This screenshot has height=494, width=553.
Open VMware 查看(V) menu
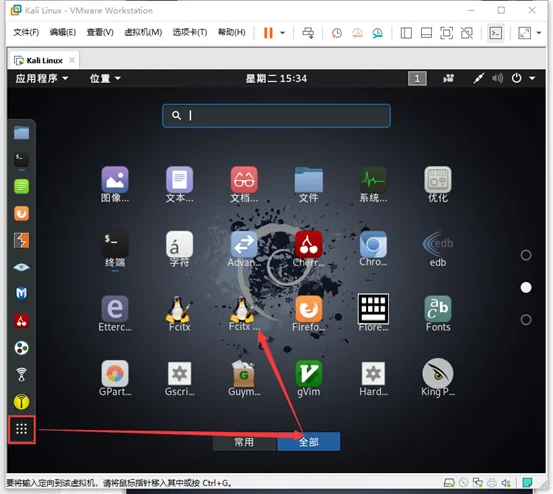[100, 32]
